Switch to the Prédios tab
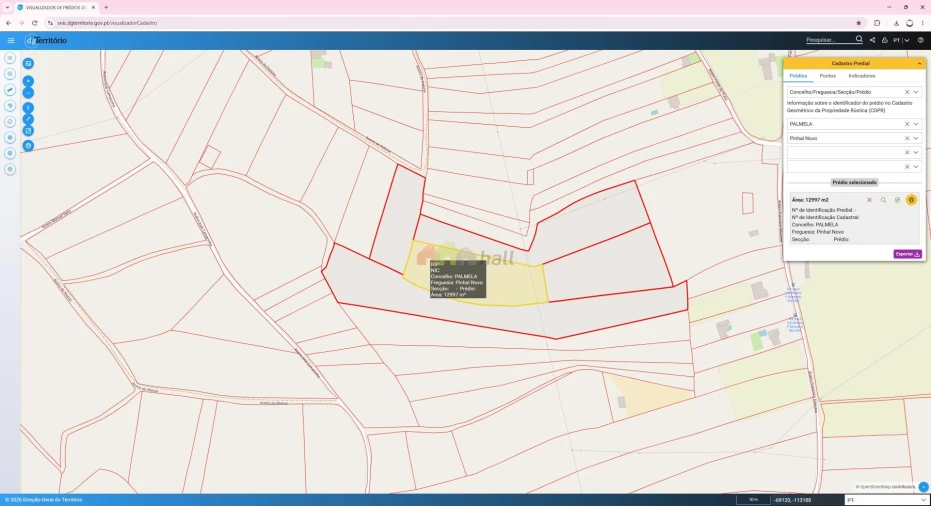The width and height of the screenshot is (931, 506). (798, 76)
